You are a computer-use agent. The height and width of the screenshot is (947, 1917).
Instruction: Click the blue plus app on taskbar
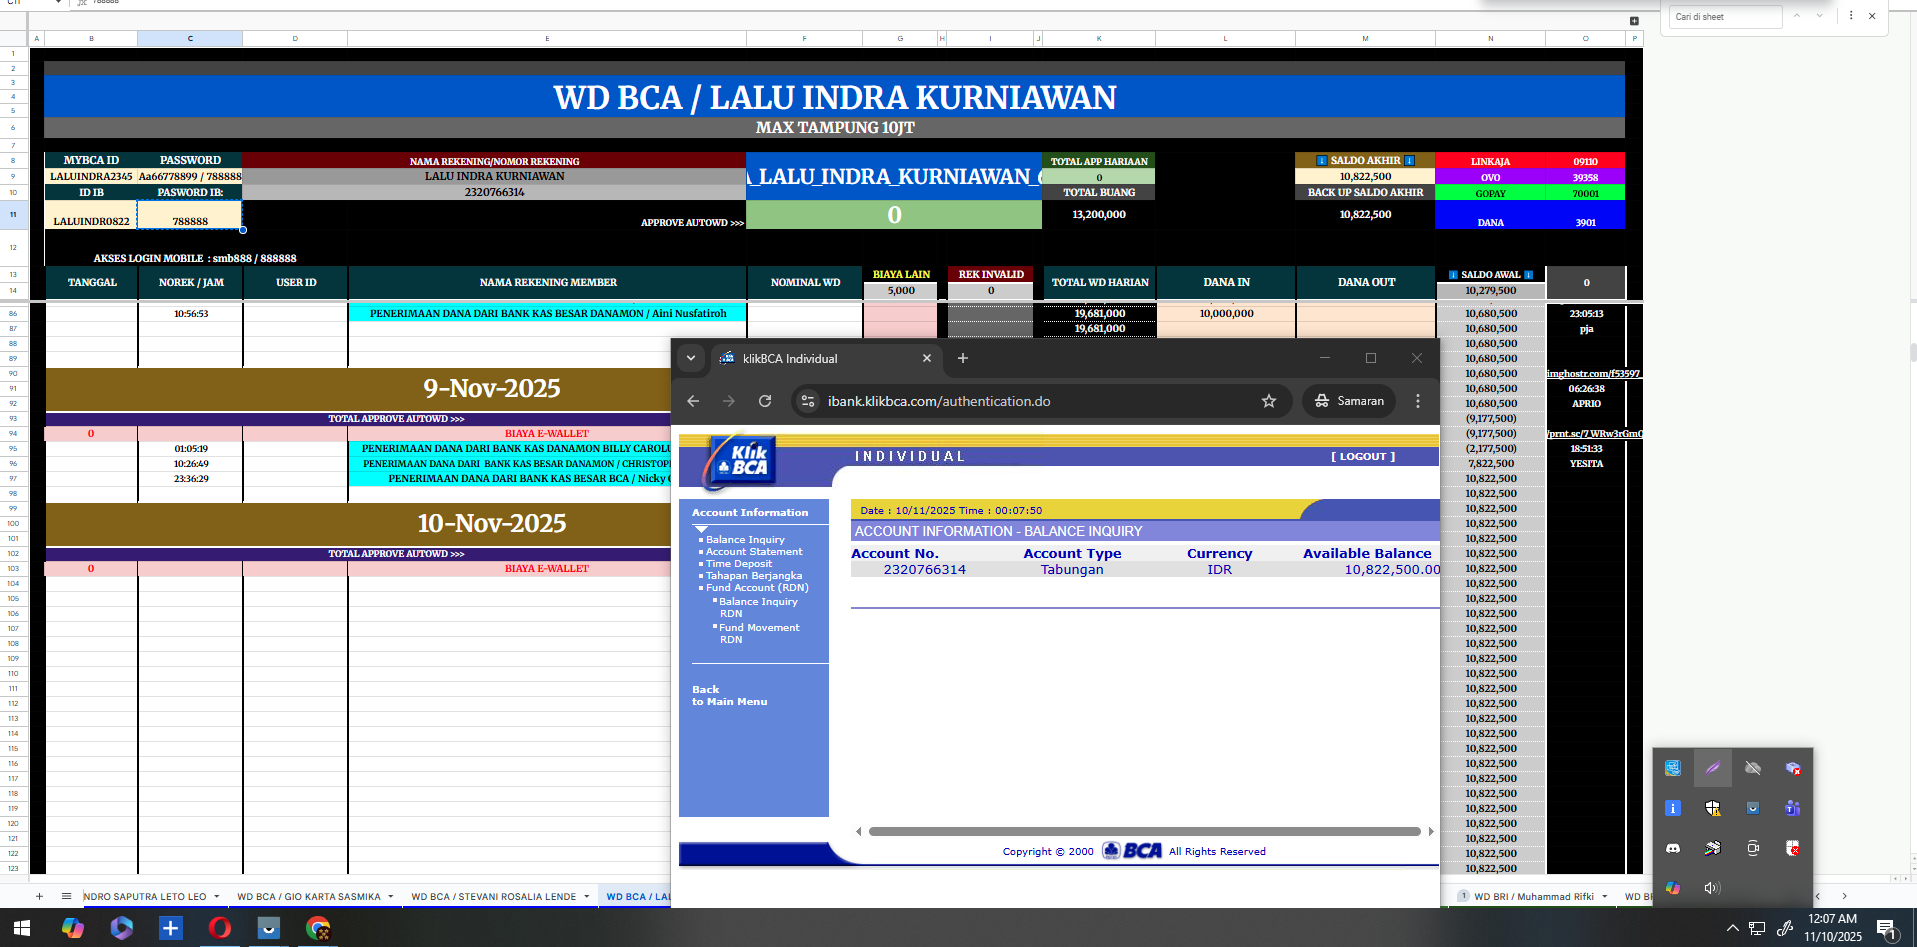(171, 928)
